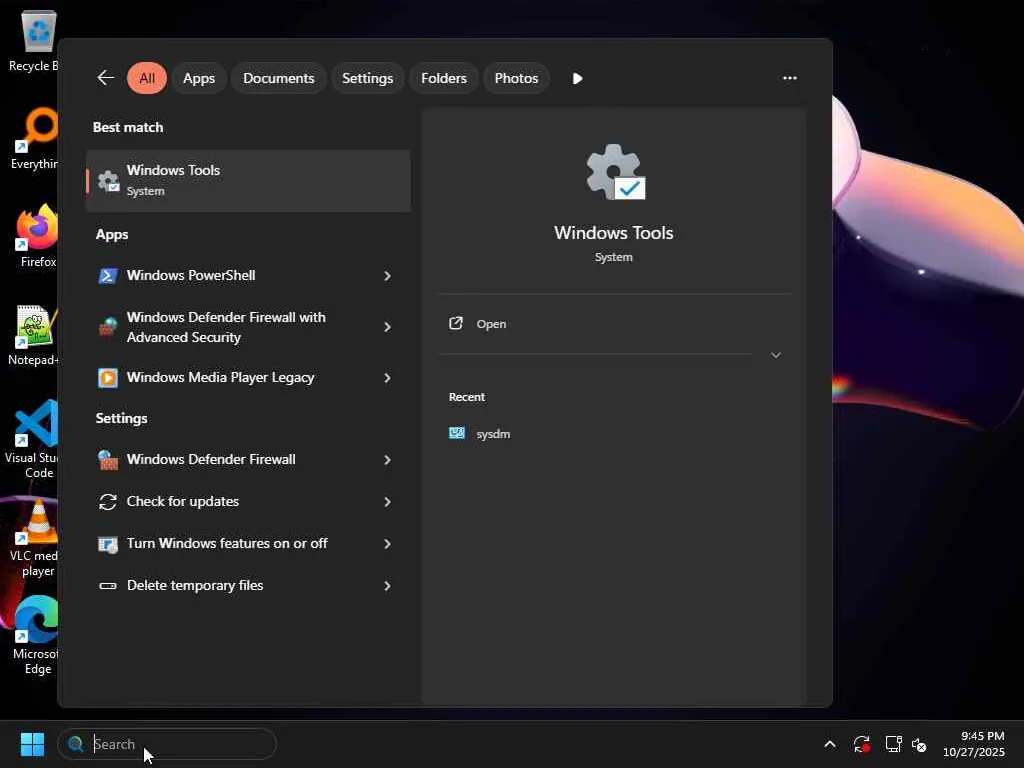Expand Windows Defender Firewall setting chevron
This screenshot has width=1024, height=768.
click(387, 460)
